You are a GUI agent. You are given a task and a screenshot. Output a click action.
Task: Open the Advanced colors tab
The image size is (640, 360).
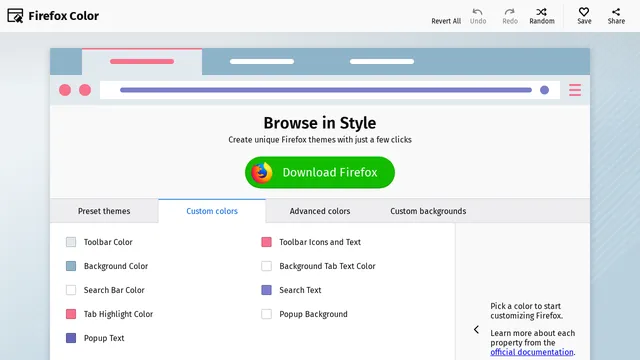click(x=320, y=211)
